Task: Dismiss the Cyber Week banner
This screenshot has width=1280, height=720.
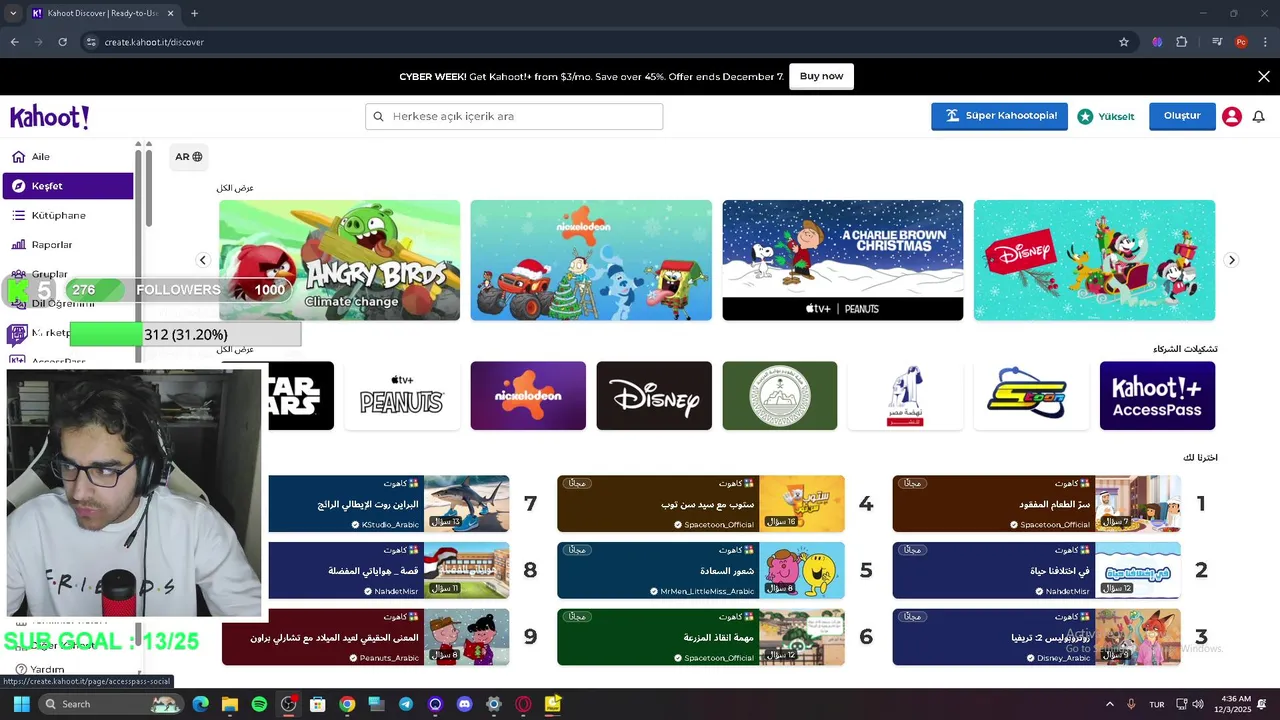Action: (1264, 76)
